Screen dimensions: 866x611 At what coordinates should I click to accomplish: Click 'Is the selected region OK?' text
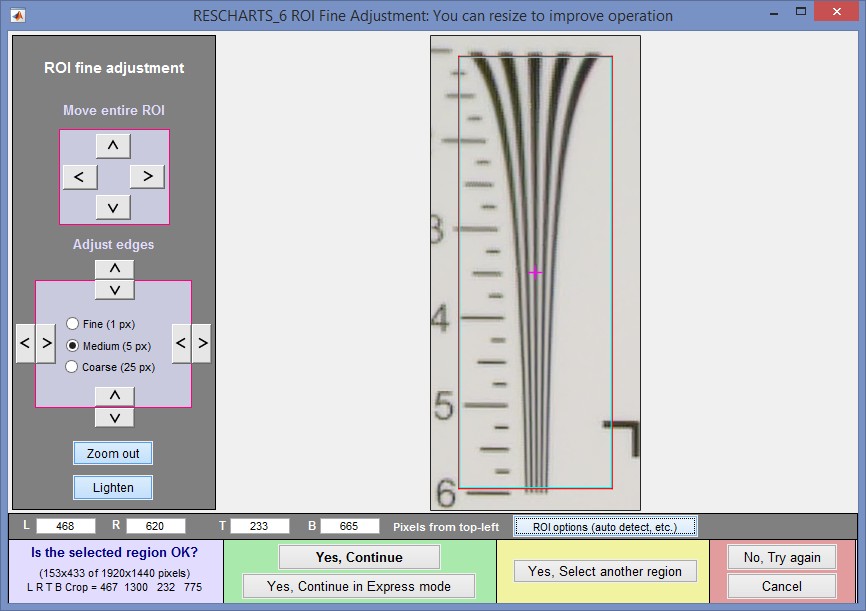coord(114,552)
